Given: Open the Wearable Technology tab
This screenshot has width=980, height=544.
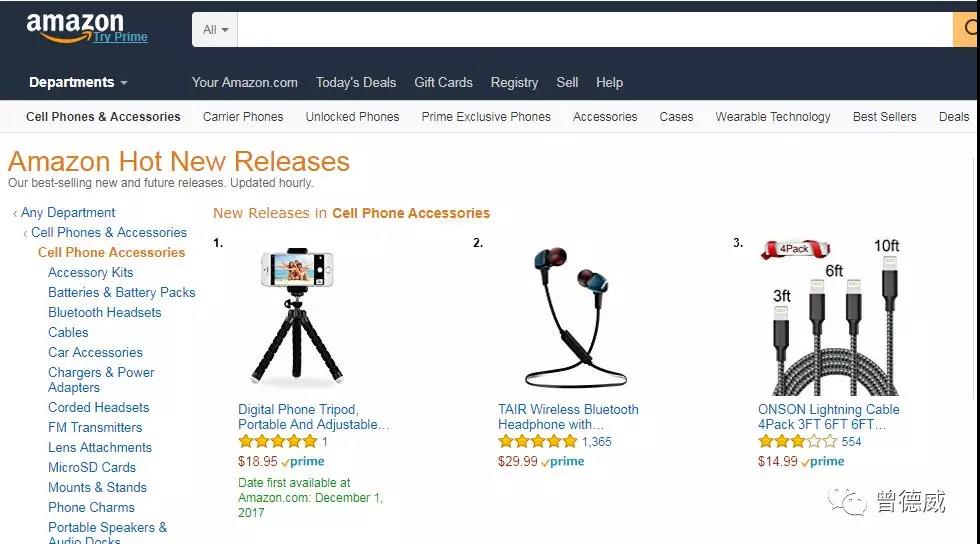Looking at the screenshot, I should coord(772,116).
